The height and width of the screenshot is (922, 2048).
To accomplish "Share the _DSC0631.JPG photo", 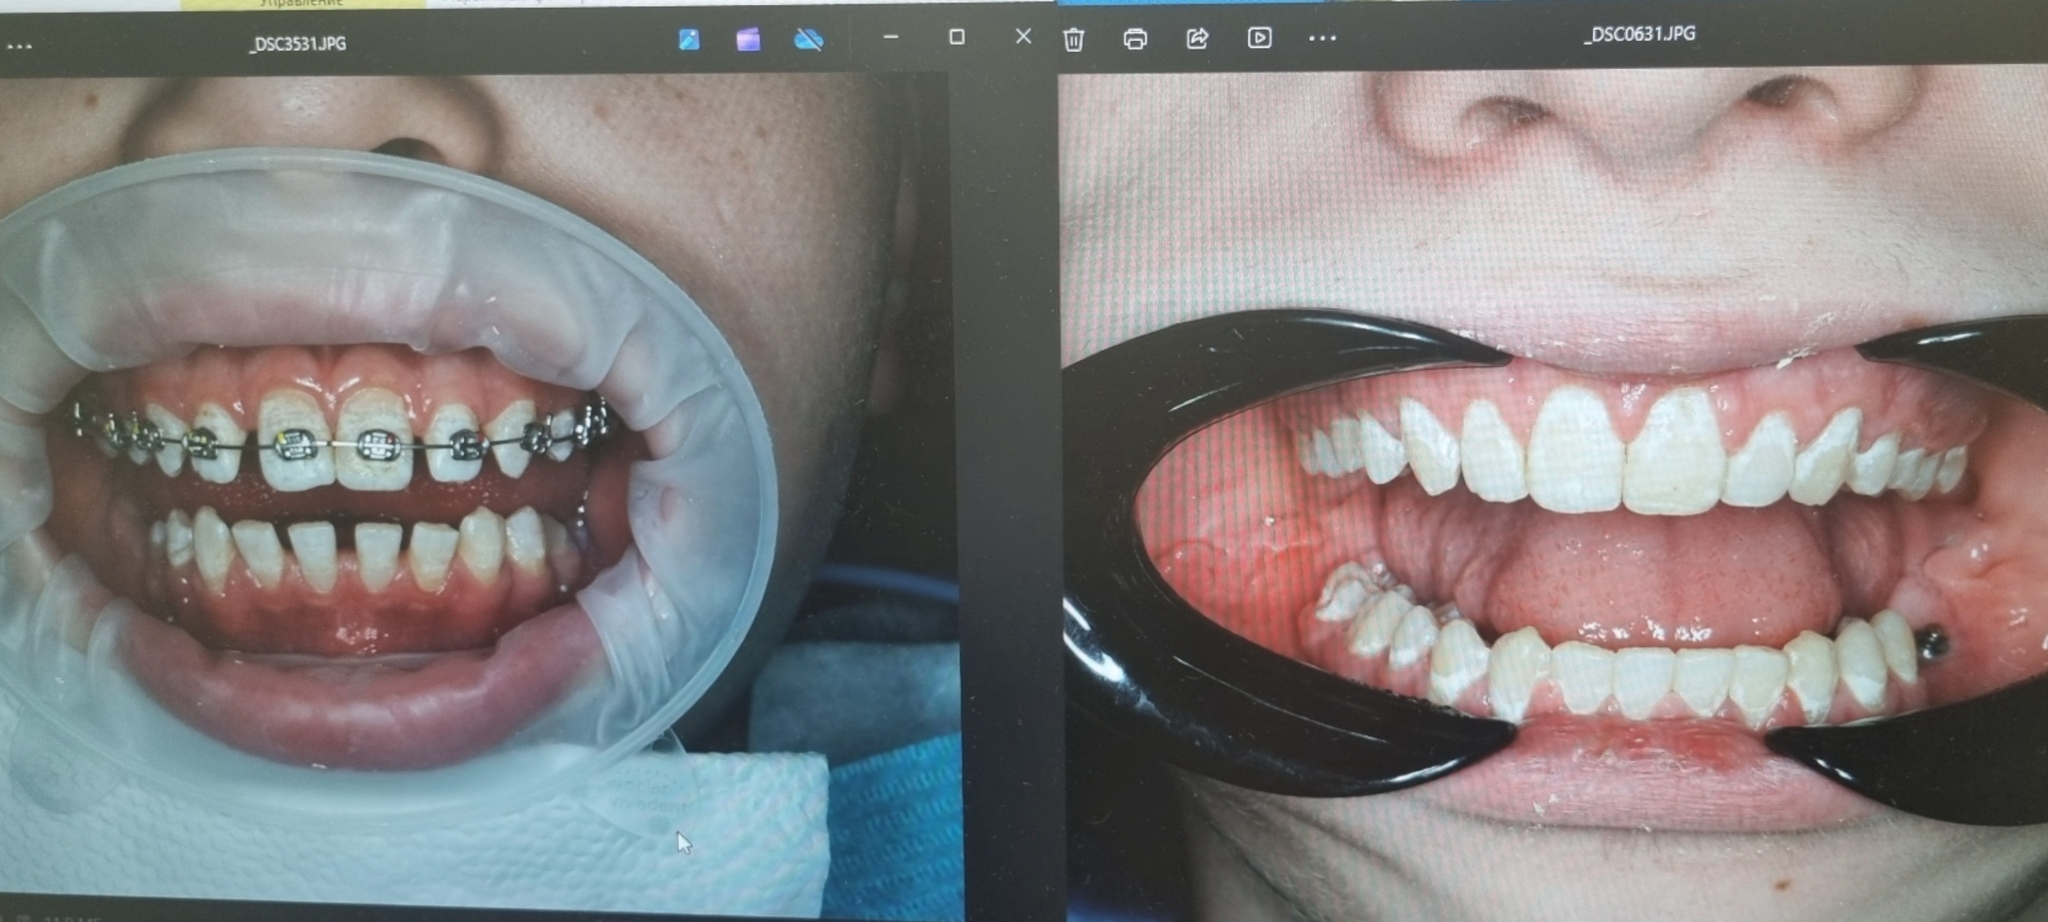I will click(1197, 38).
